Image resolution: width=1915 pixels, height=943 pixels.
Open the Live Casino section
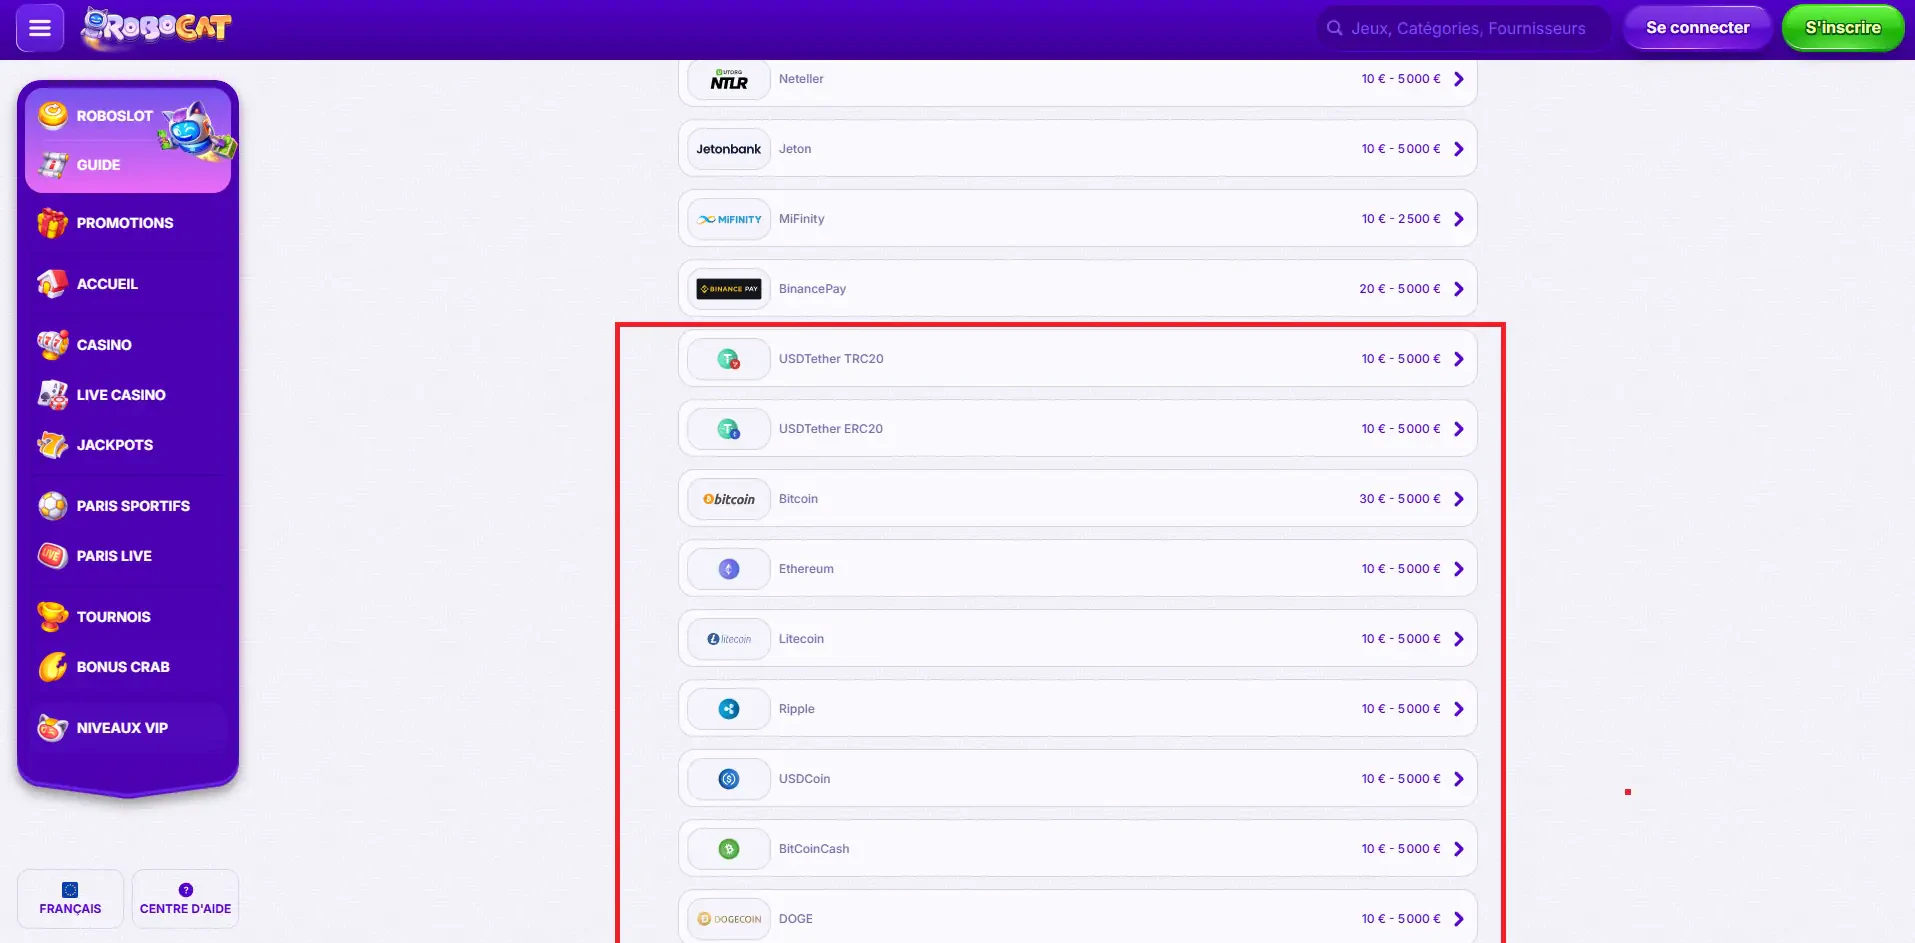(x=121, y=395)
